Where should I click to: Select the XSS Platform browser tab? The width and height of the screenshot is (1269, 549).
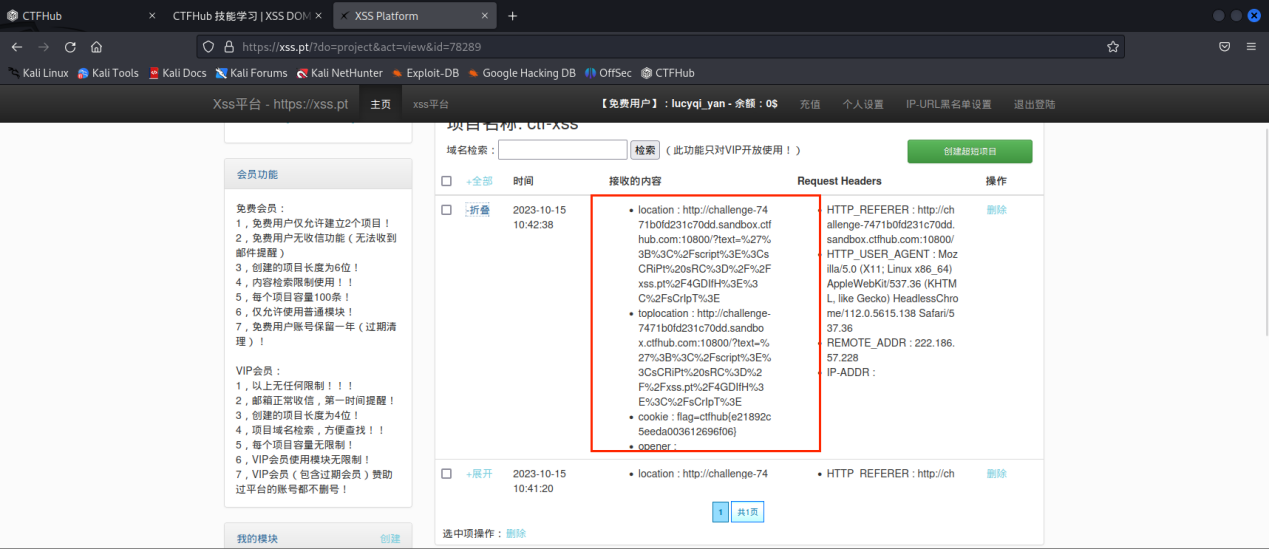pos(413,16)
